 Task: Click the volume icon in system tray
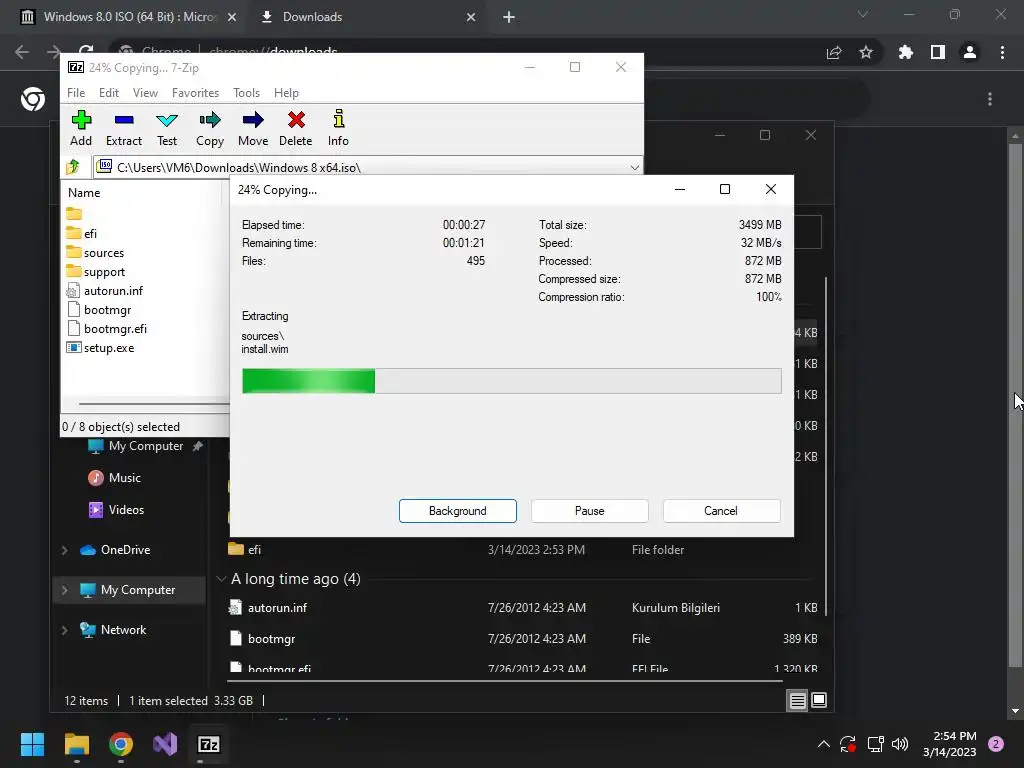click(900, 744)
